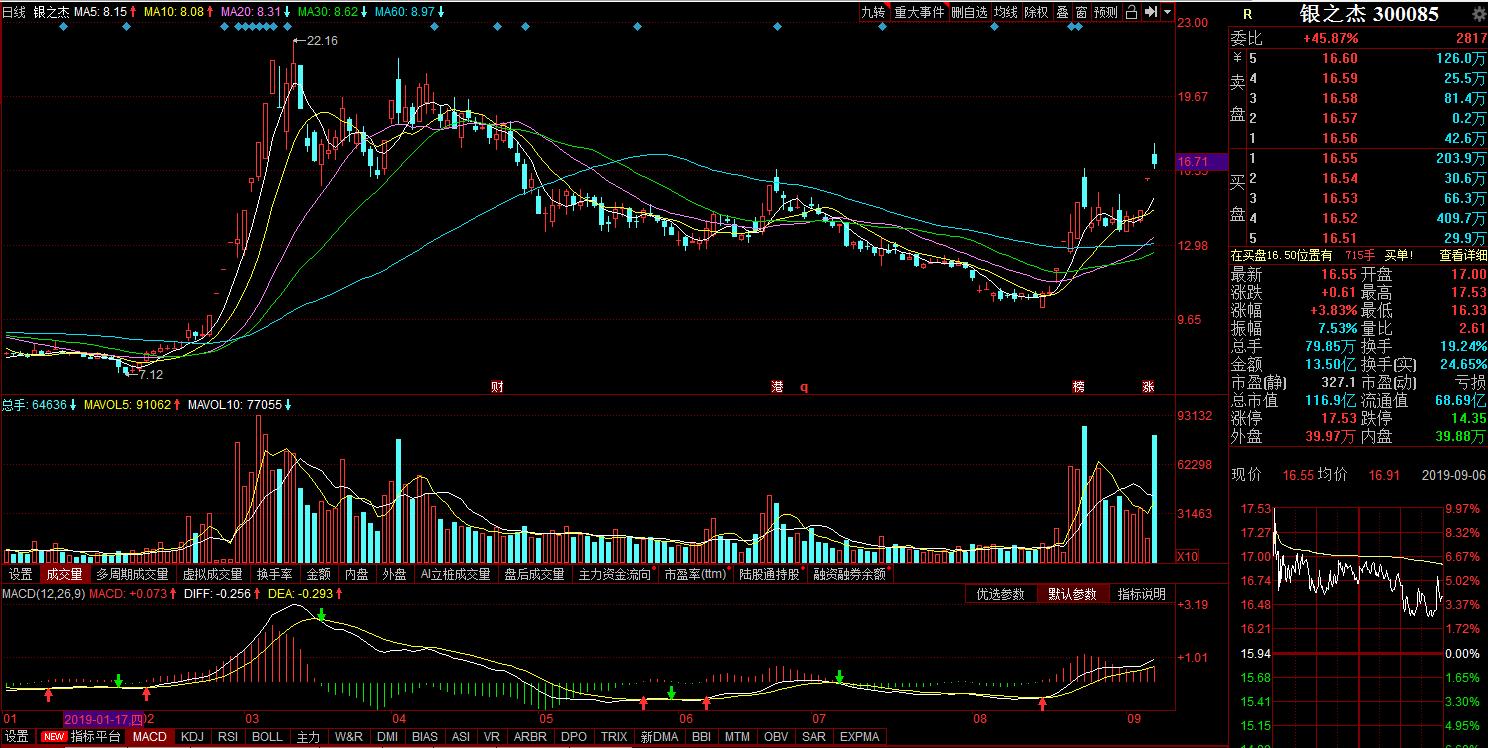1488x748 pixels.
Task: Click the ¥ symbol in sell panel
Action: [x=1237, y=58]
